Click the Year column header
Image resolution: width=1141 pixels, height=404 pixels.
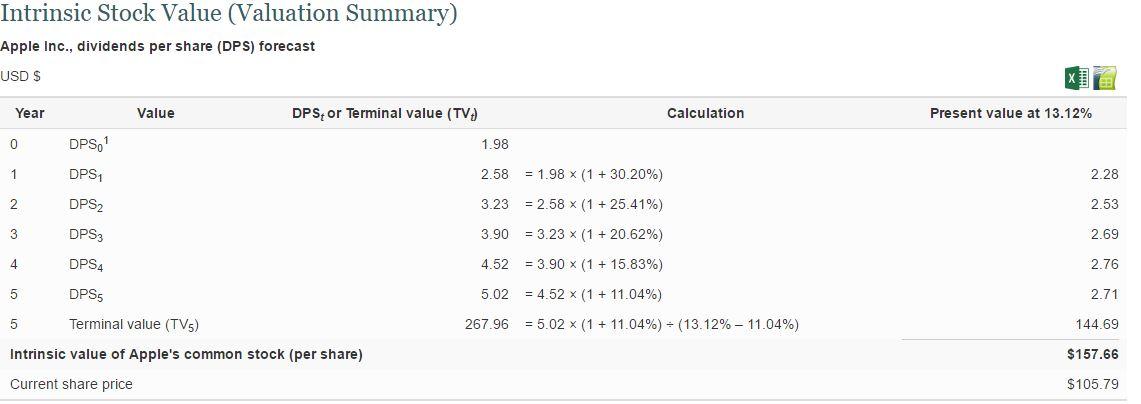point(30,113)
